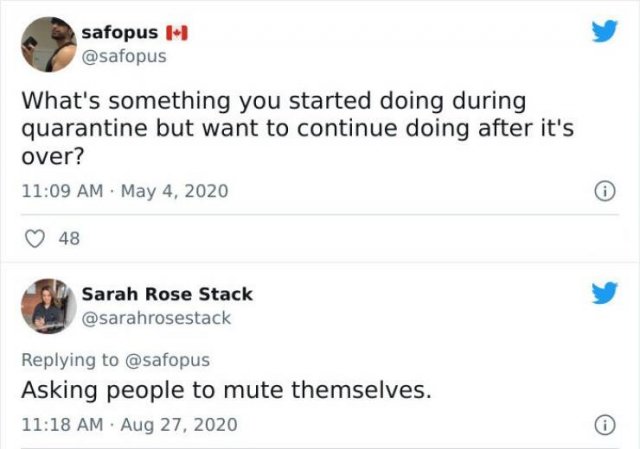This screenshot has width=640, height=449.
Task: Open Sarah Rose Stack profile picture
Action: tap(49, 306)
